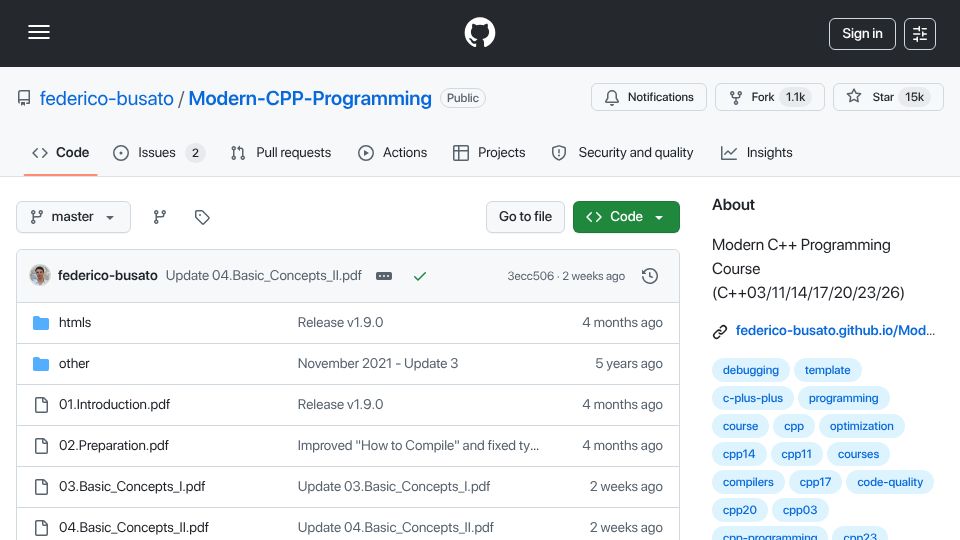Viewport: 960px width, 540px height.
Task: Switch to the Code tab
Action: (x=61, y=152)
